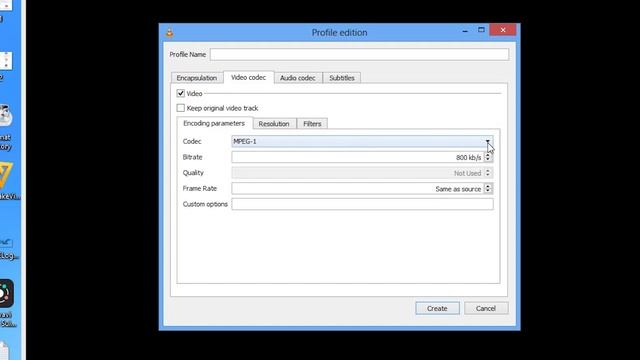The width and height of the screenshot is (640, 360).
Task: Uncheck the Video checkbox
Action: [x=181, y=93]
